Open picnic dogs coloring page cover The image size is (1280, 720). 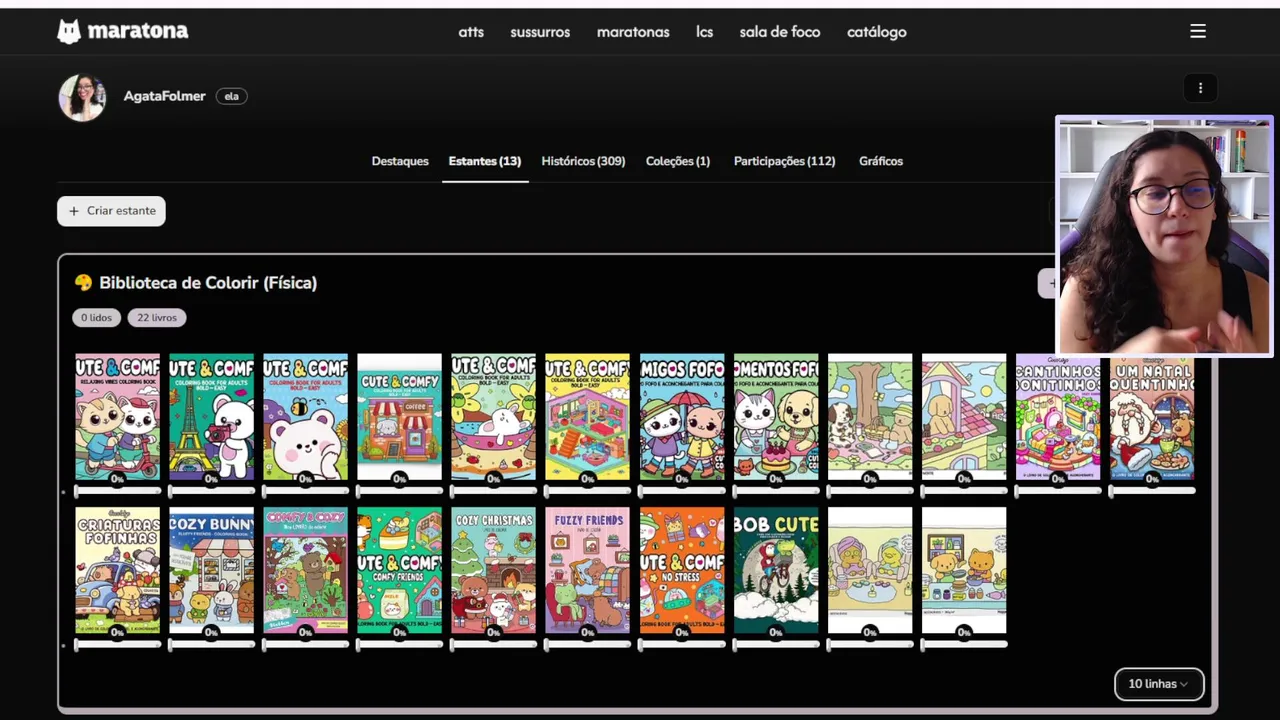(870, 417)
